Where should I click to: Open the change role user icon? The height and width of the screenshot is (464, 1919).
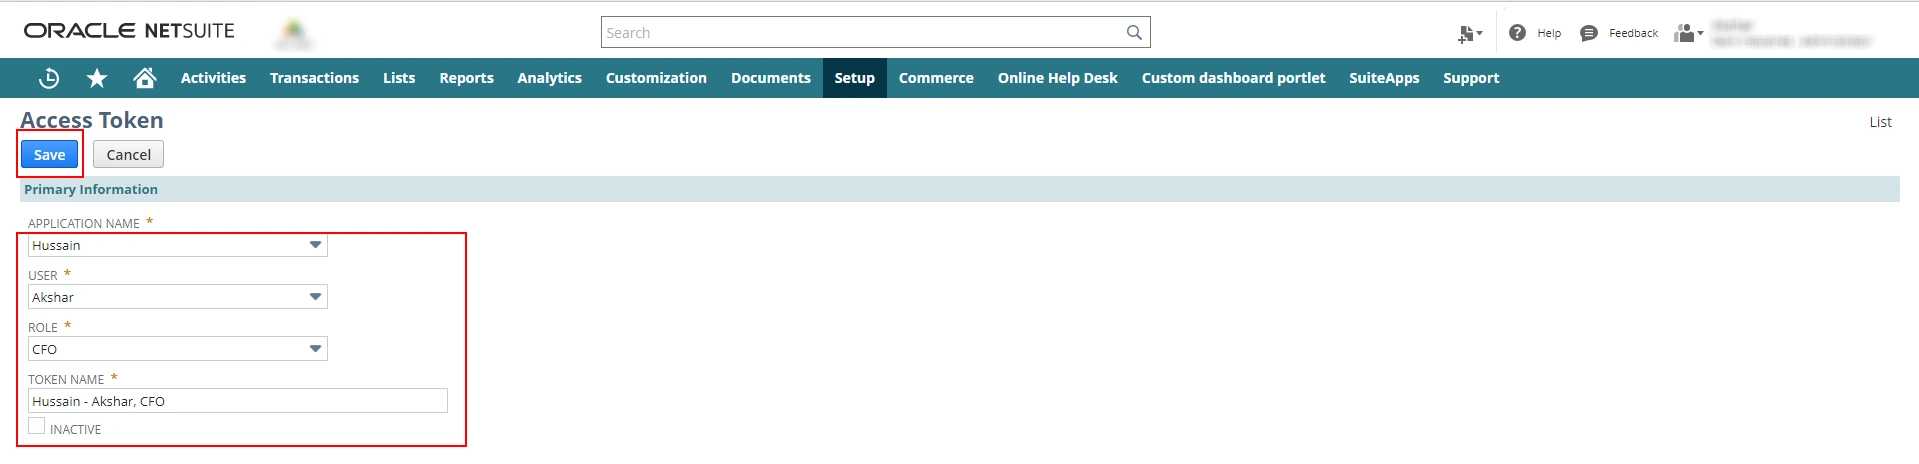click(x=1688, y=33)
